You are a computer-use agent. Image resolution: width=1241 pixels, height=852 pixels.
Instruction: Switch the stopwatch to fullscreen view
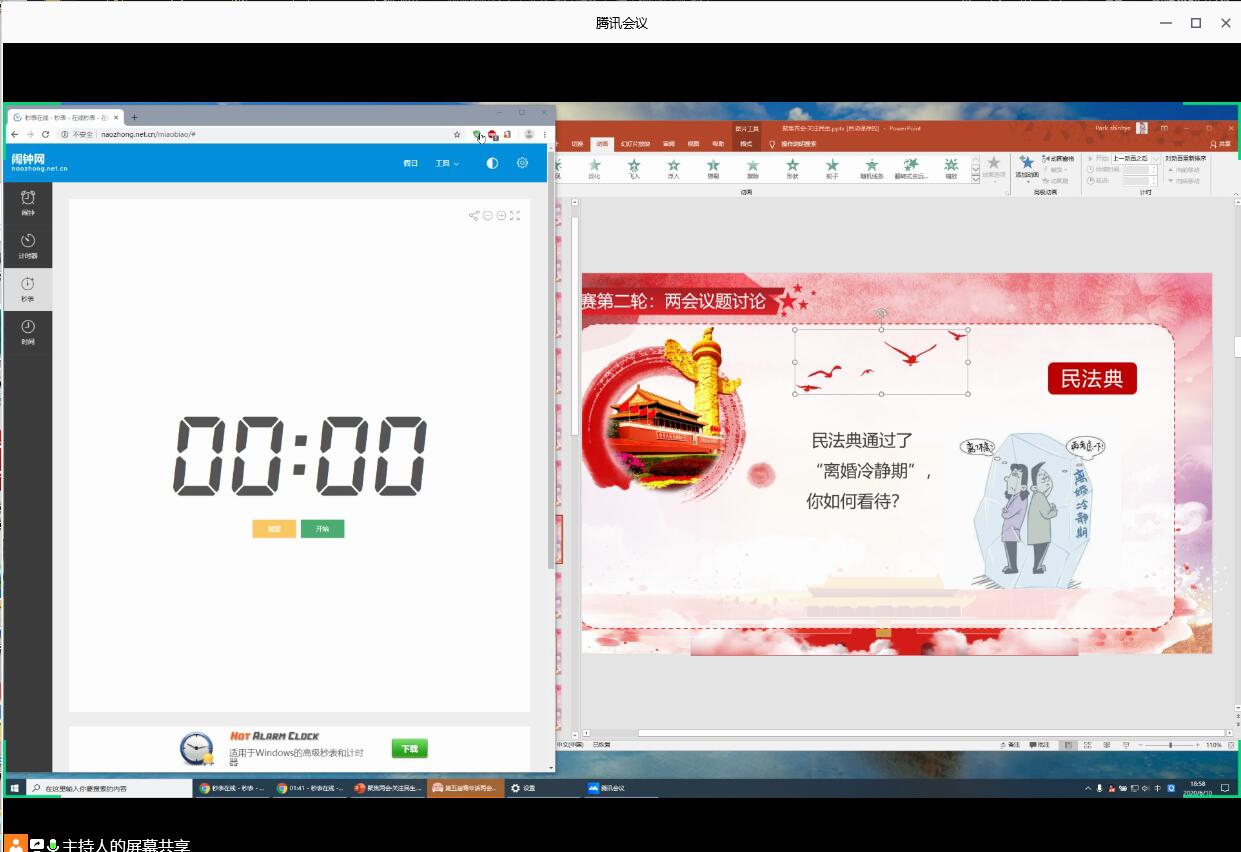tap(515, 215)
